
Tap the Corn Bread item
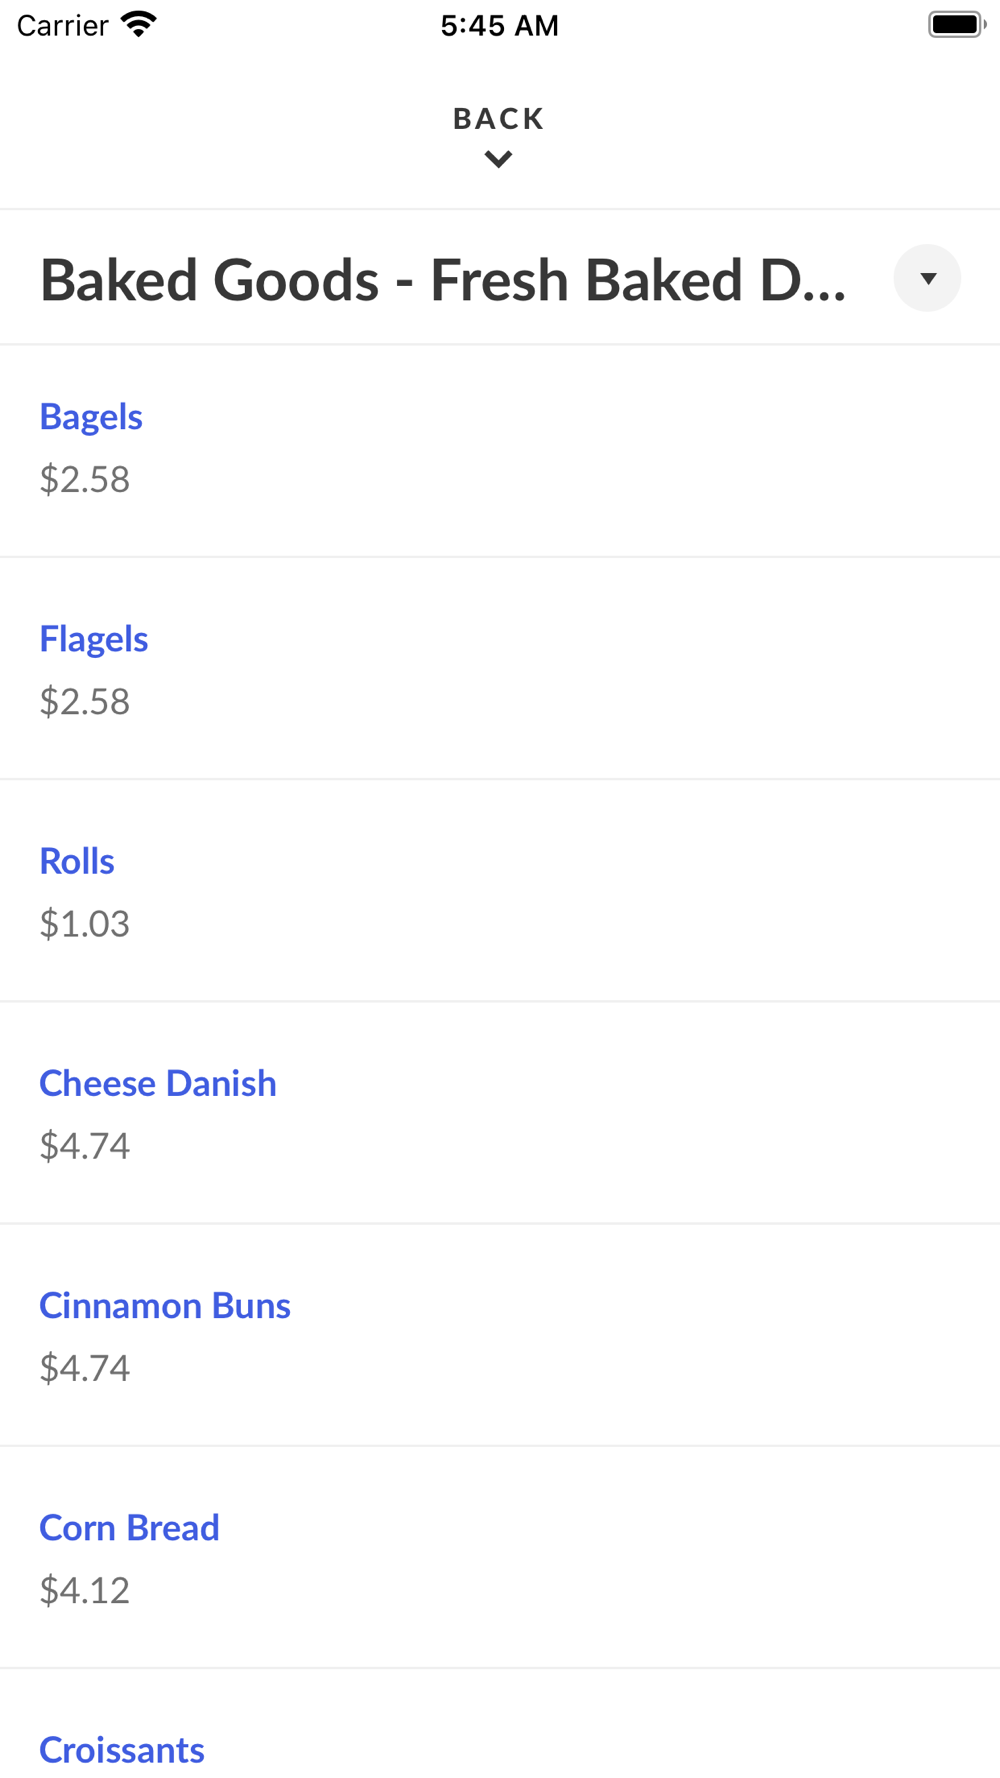coord(129,1527)
